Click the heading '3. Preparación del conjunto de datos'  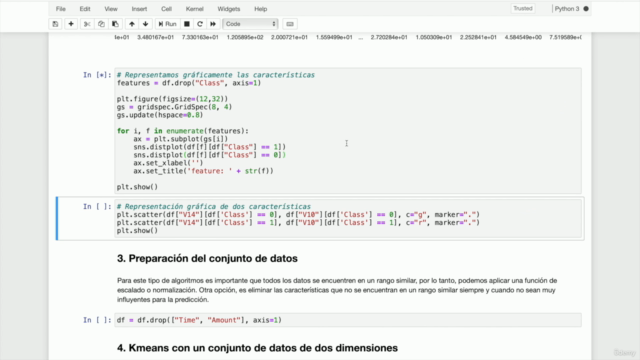coord(207,258)
